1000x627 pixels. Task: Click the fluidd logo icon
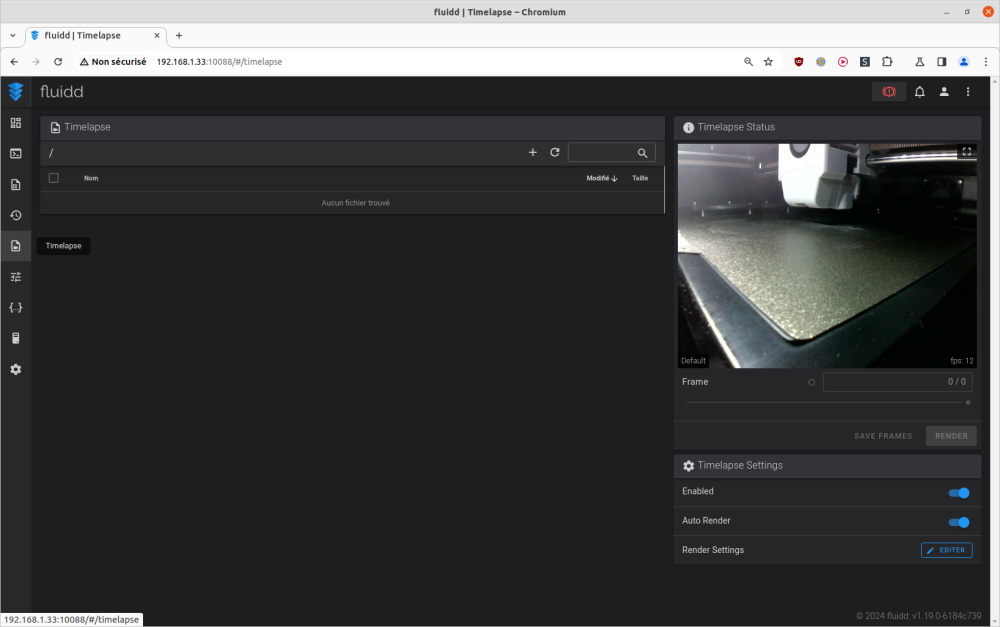(16, 92)
